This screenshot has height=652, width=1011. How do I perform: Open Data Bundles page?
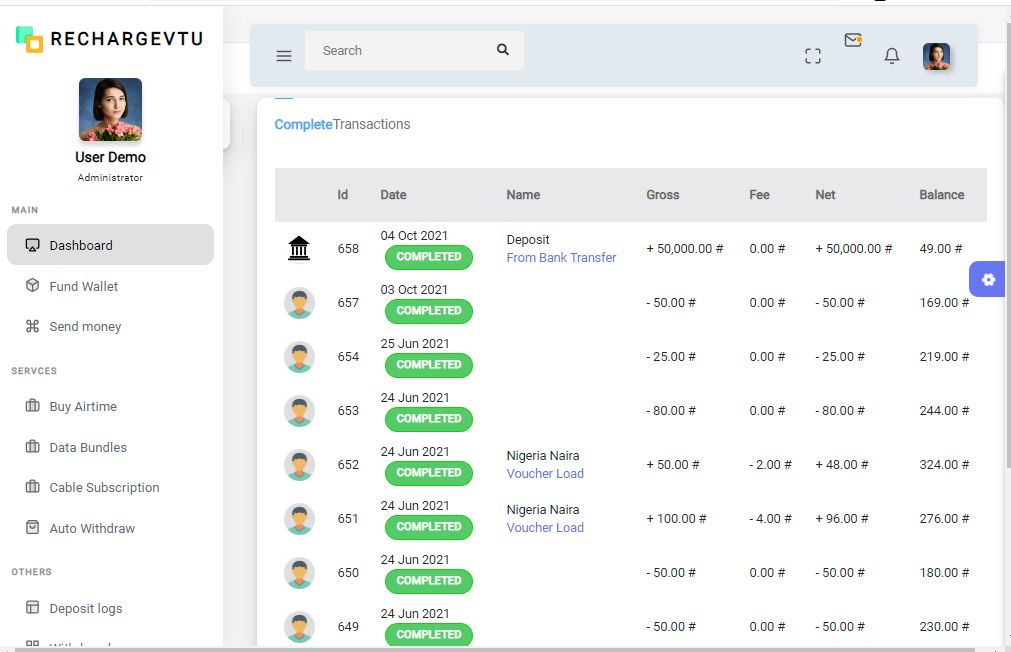88,447
